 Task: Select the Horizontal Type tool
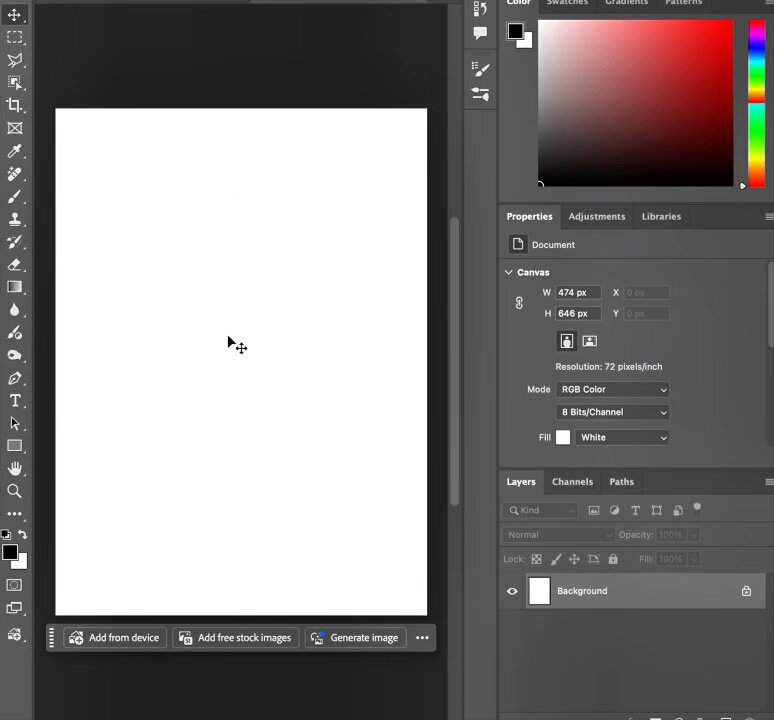(14, 401)
